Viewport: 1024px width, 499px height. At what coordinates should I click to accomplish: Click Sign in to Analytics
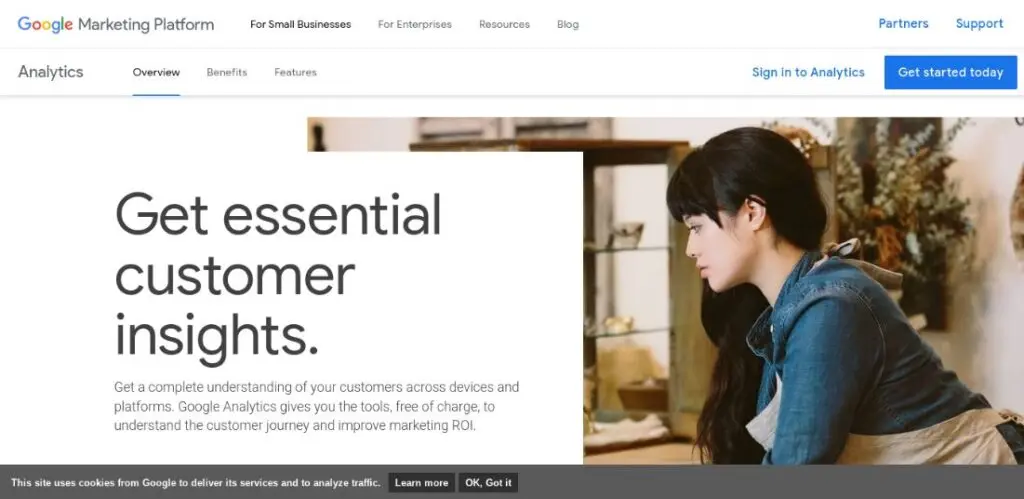pos(808,72)
